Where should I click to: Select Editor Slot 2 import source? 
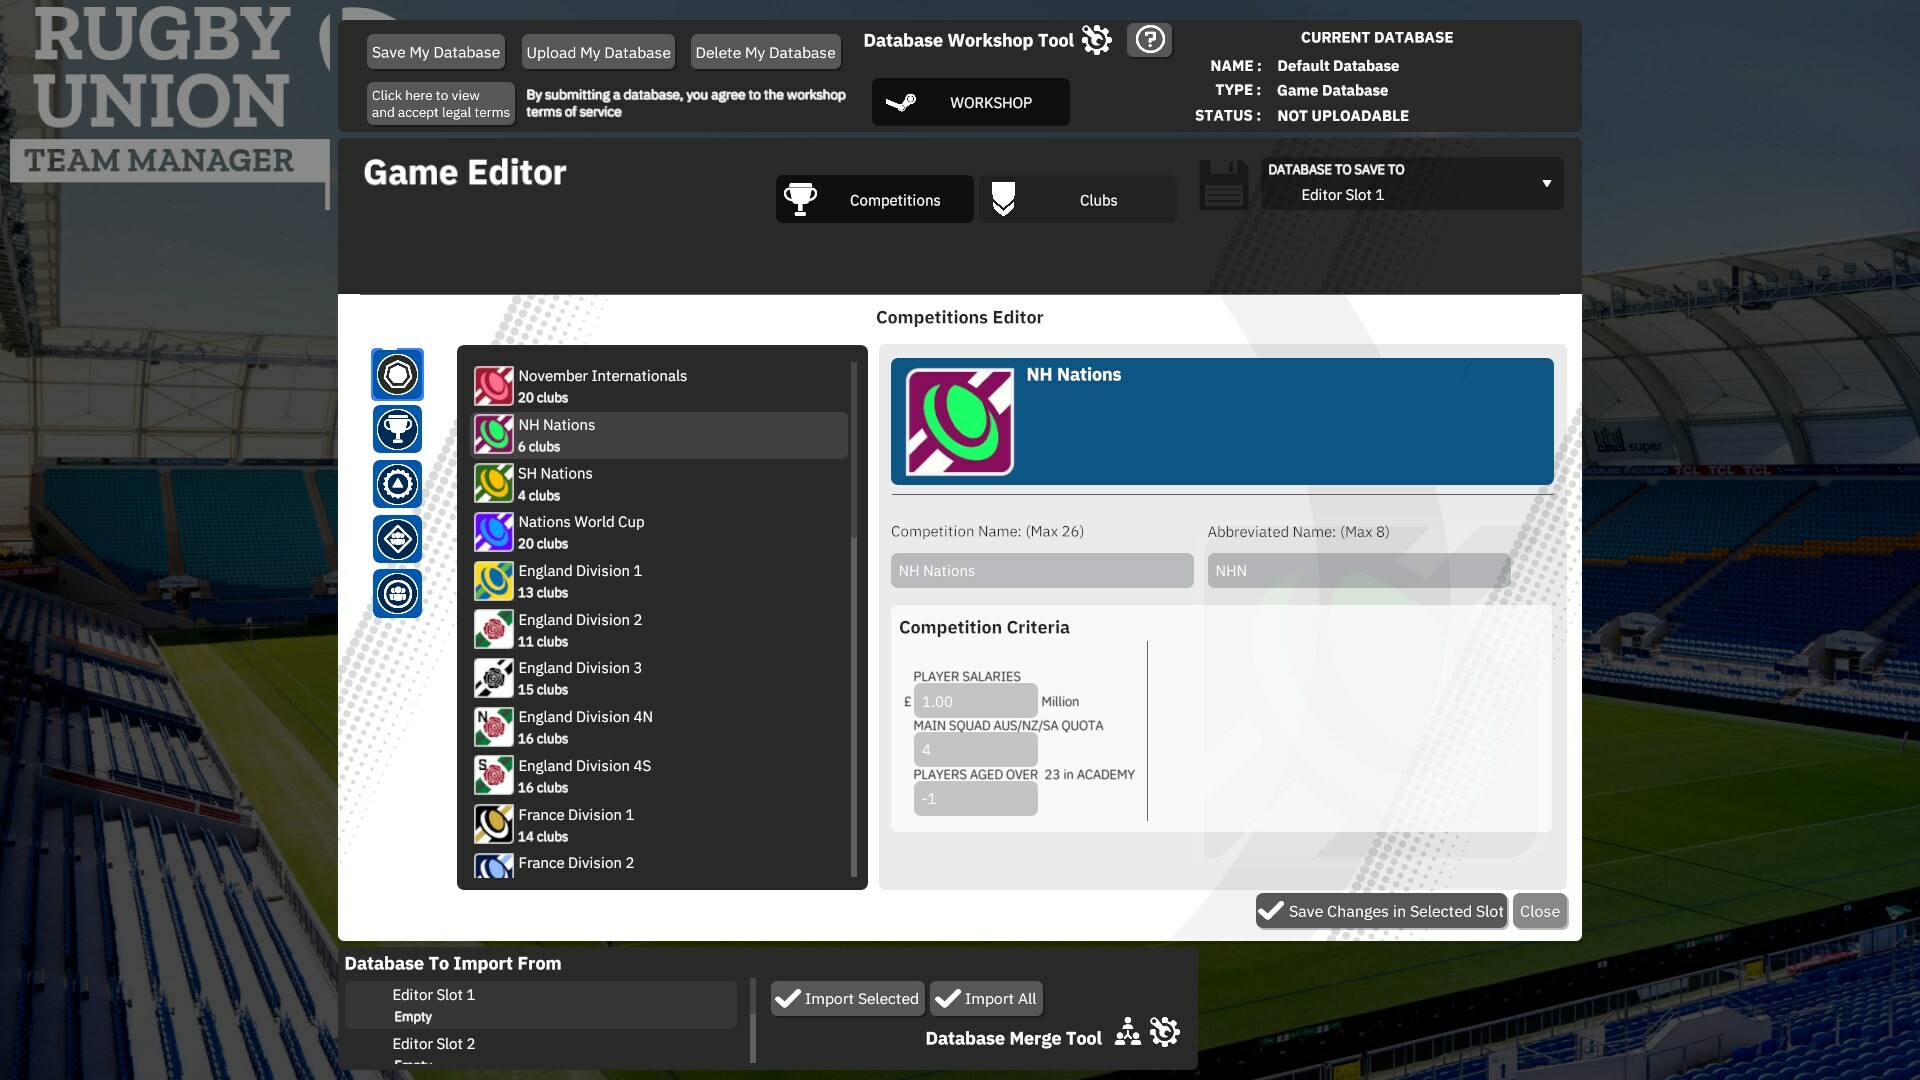point(540,1047)
